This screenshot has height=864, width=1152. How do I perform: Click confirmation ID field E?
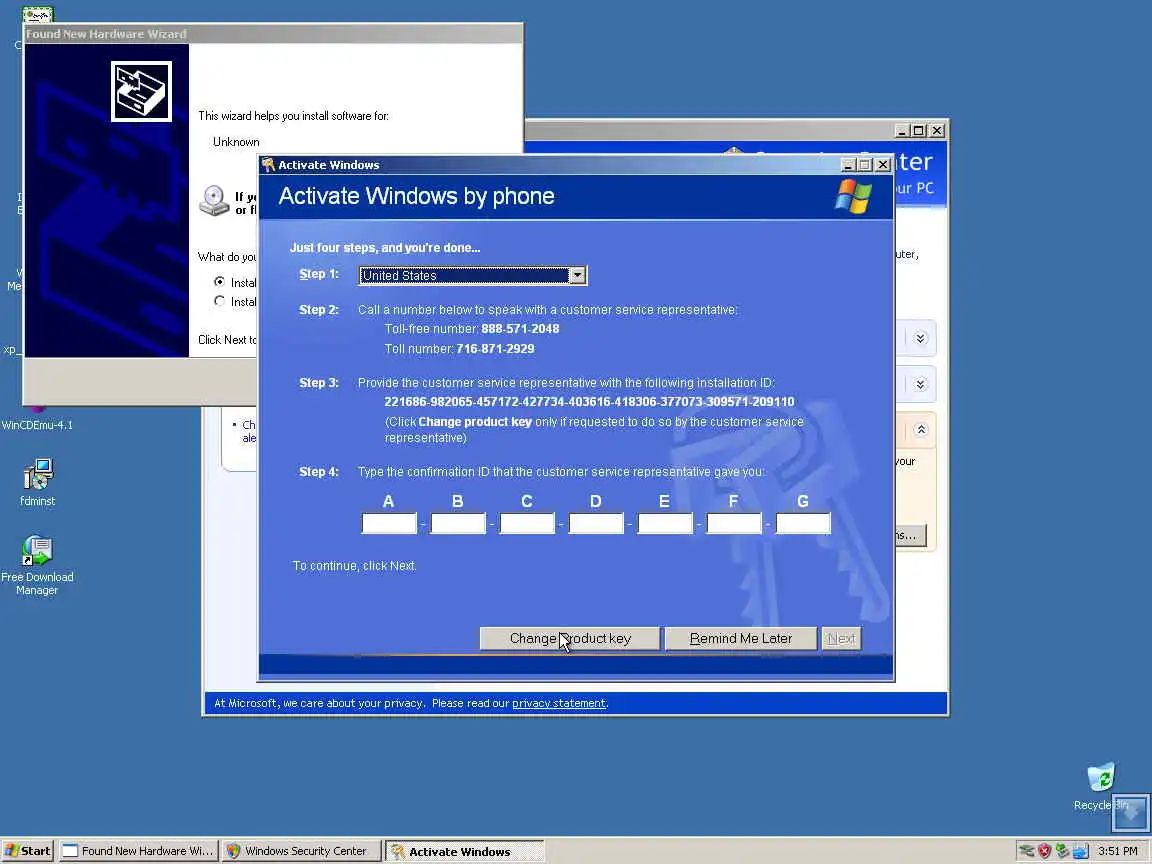(x=665, y=523)
